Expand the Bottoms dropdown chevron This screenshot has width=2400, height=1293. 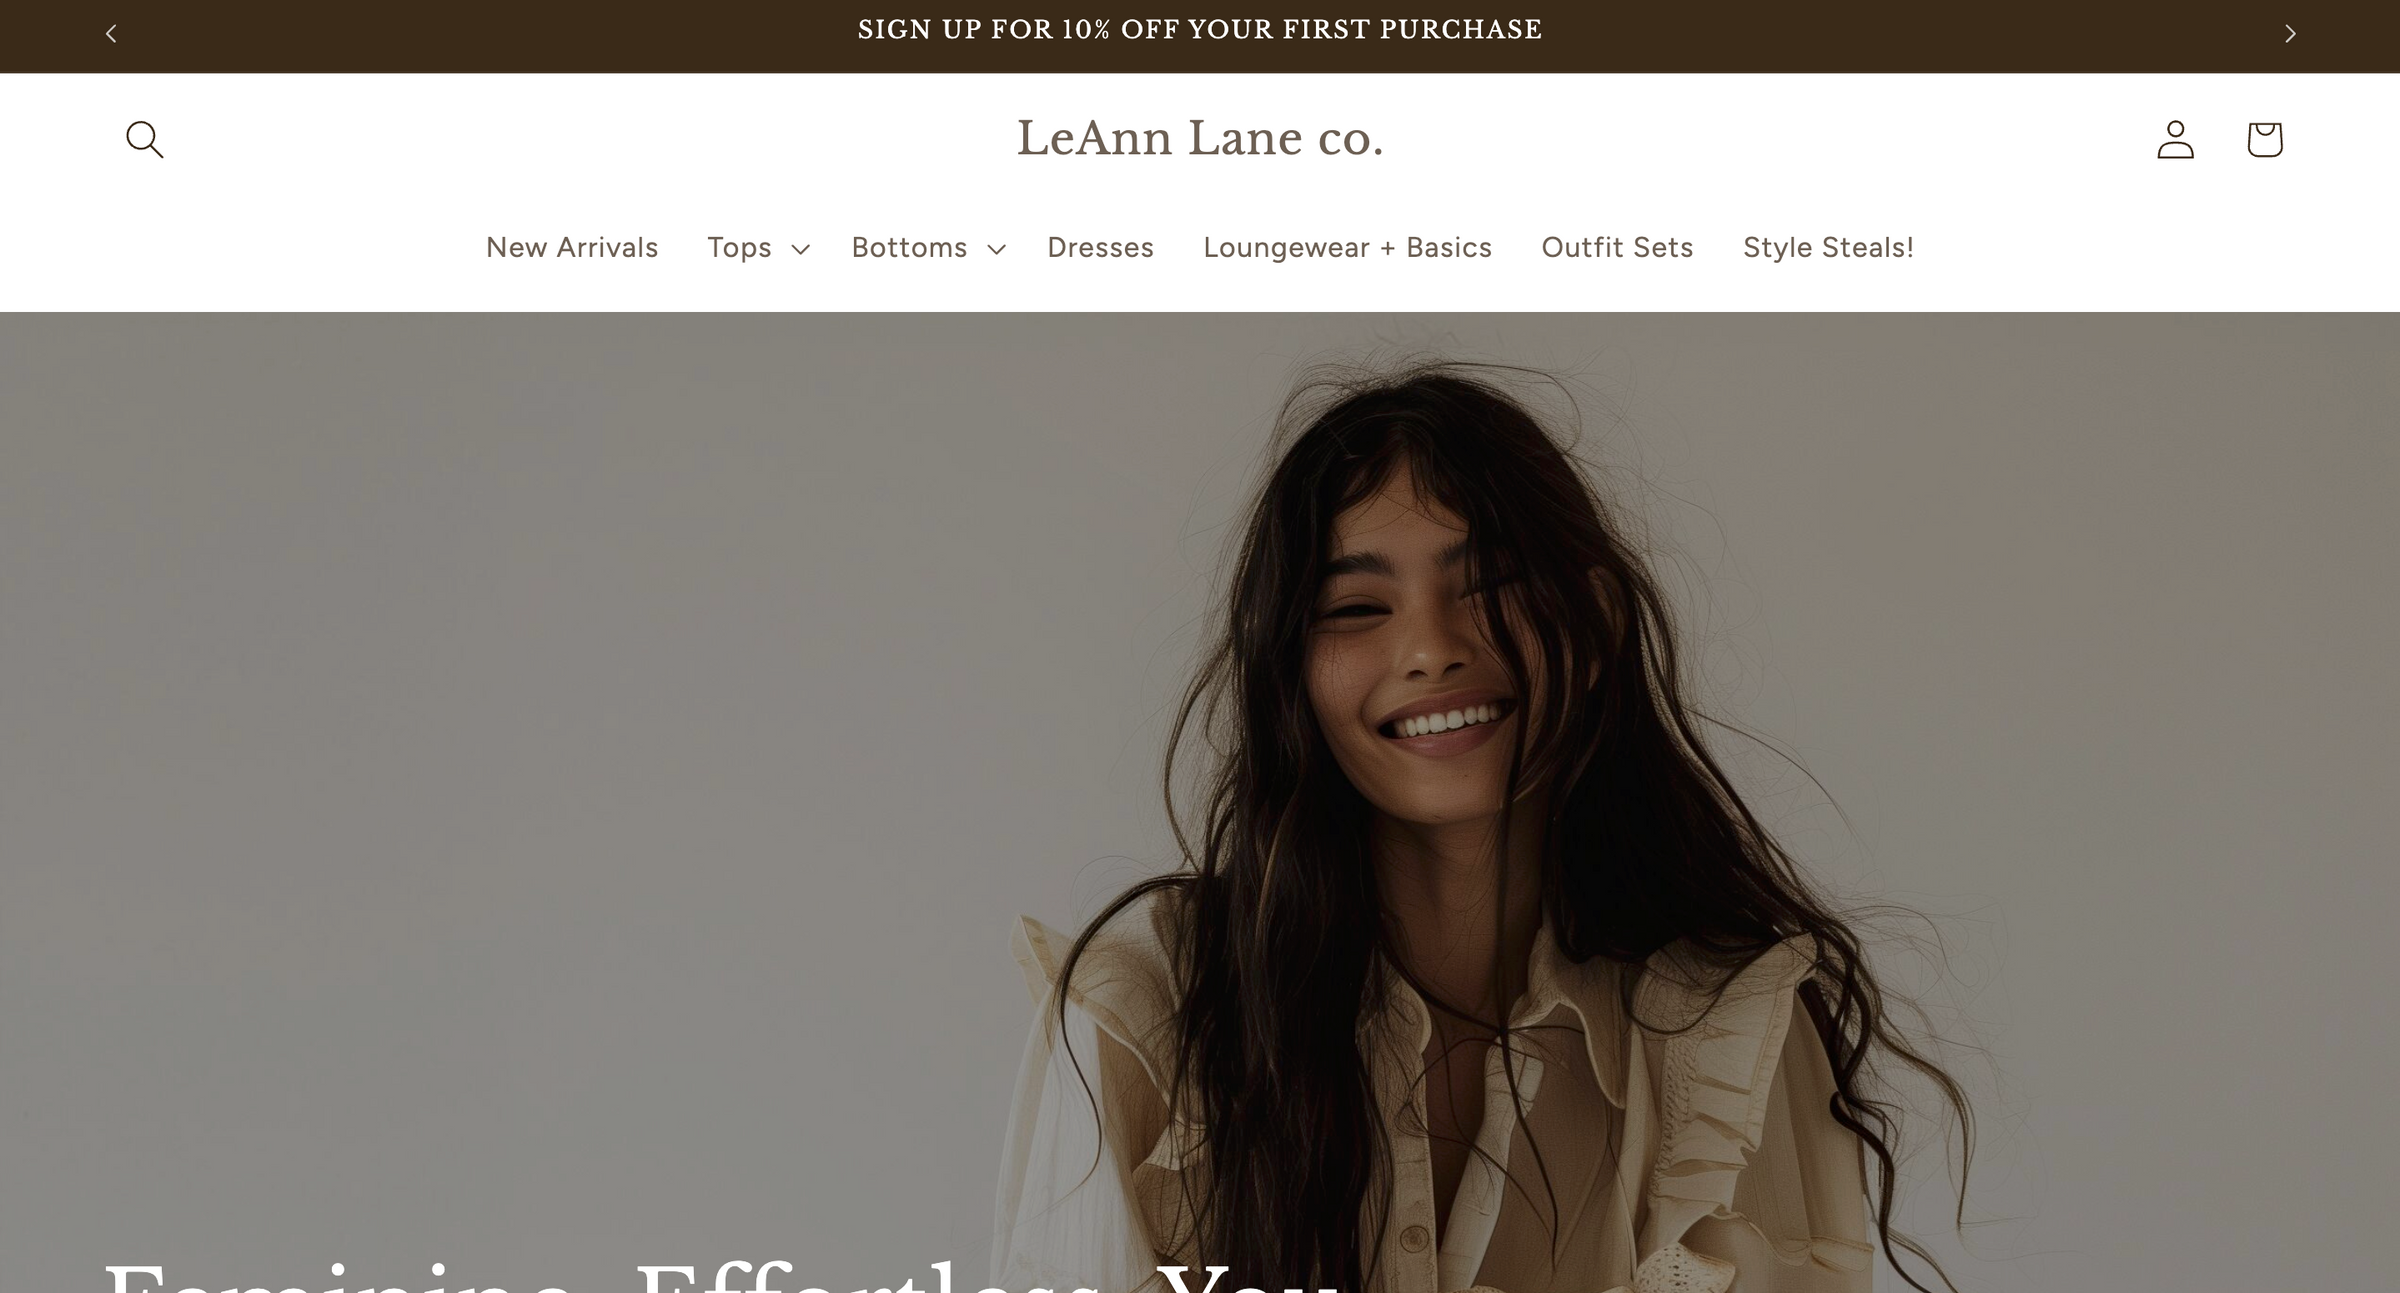996,249
